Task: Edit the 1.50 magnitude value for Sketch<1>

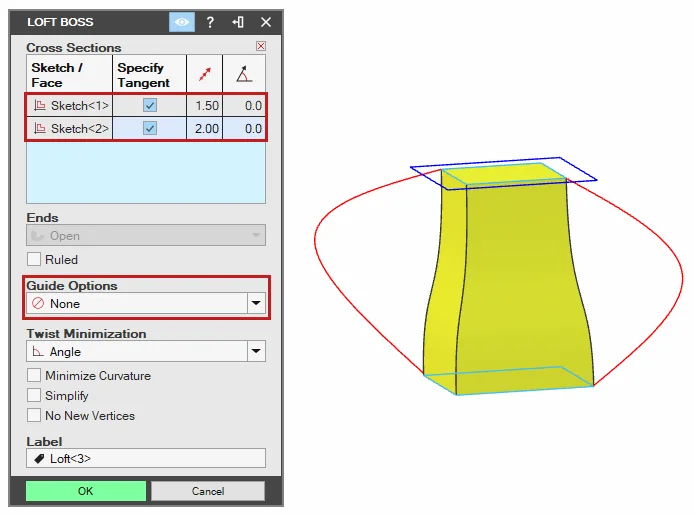Action: 204,105
